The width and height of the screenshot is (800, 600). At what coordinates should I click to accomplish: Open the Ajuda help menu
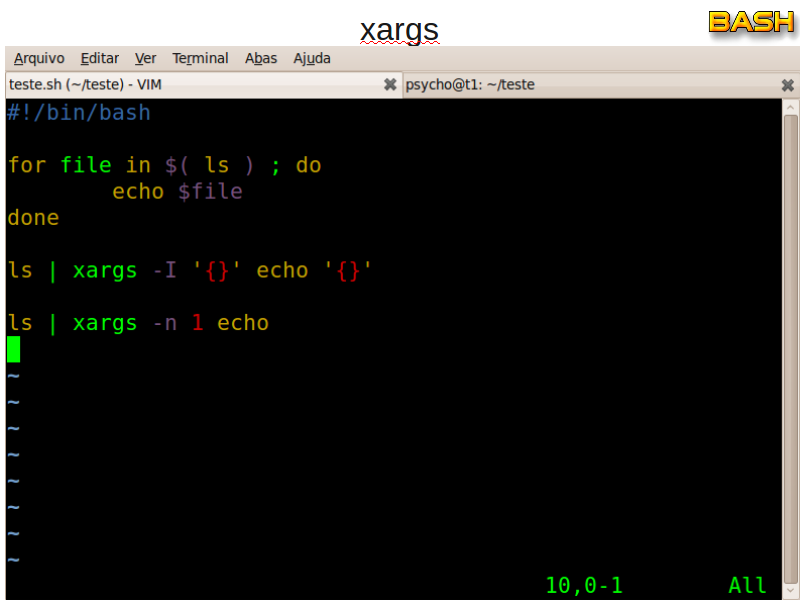[312, 58]
